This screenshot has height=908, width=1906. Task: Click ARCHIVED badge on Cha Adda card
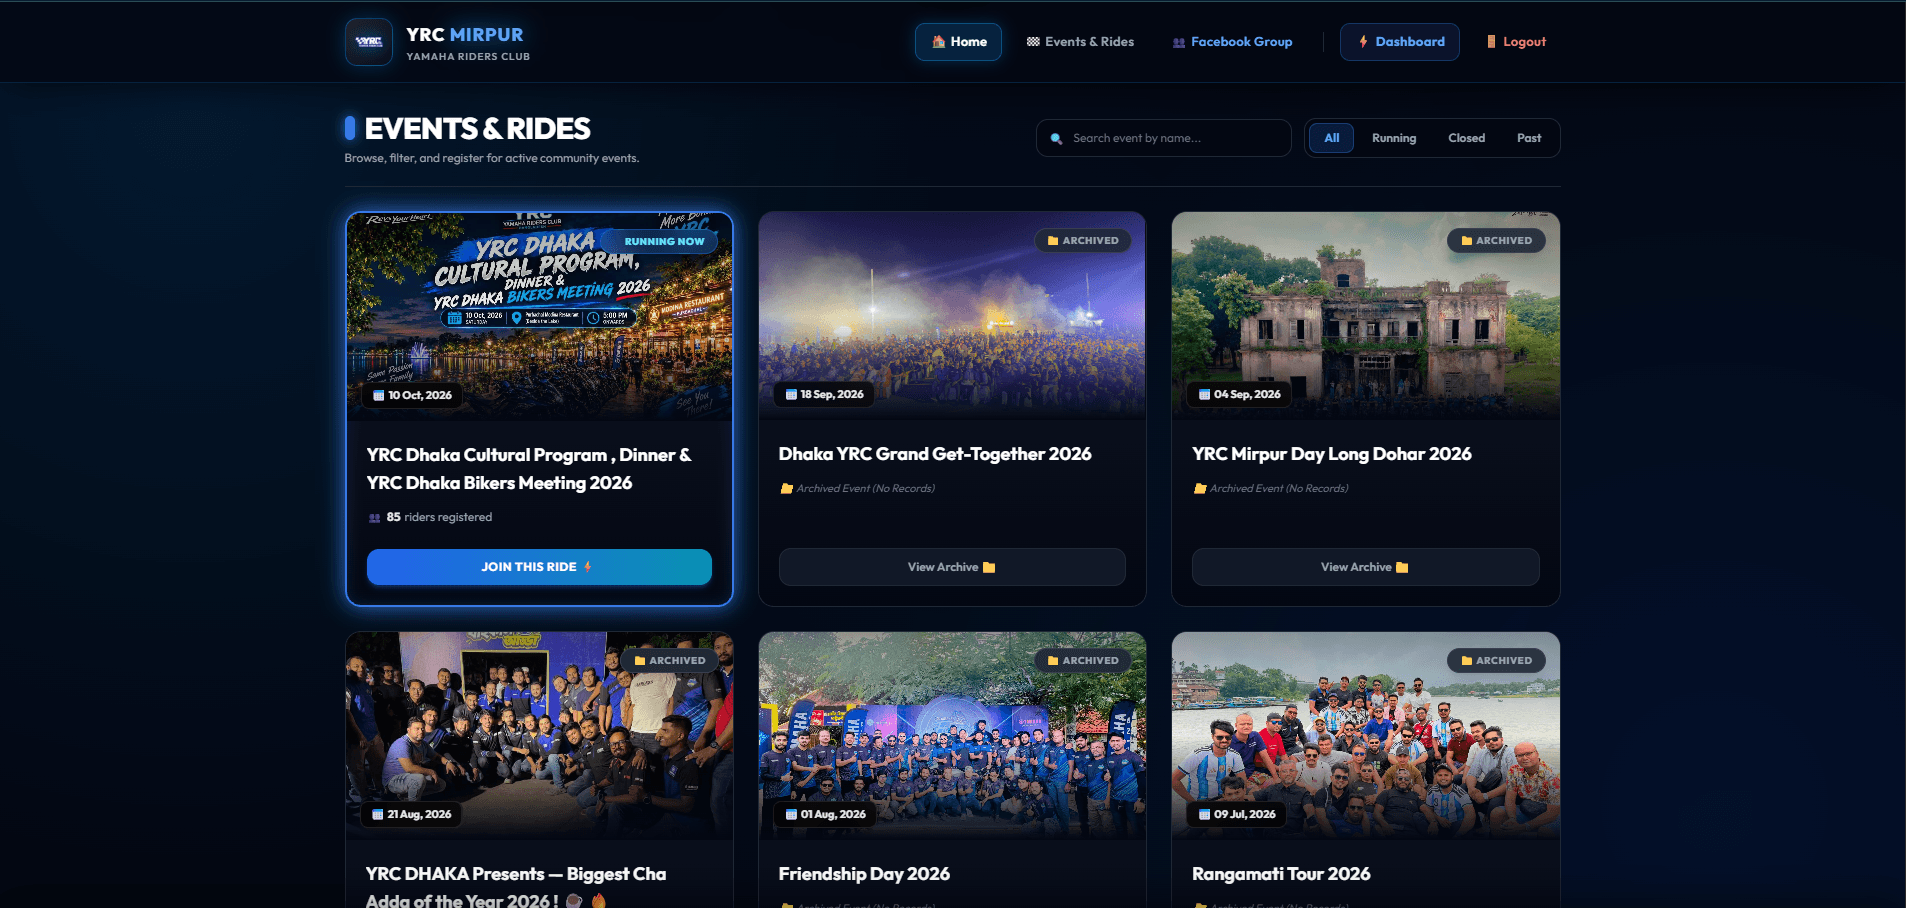tap(670, 661)
